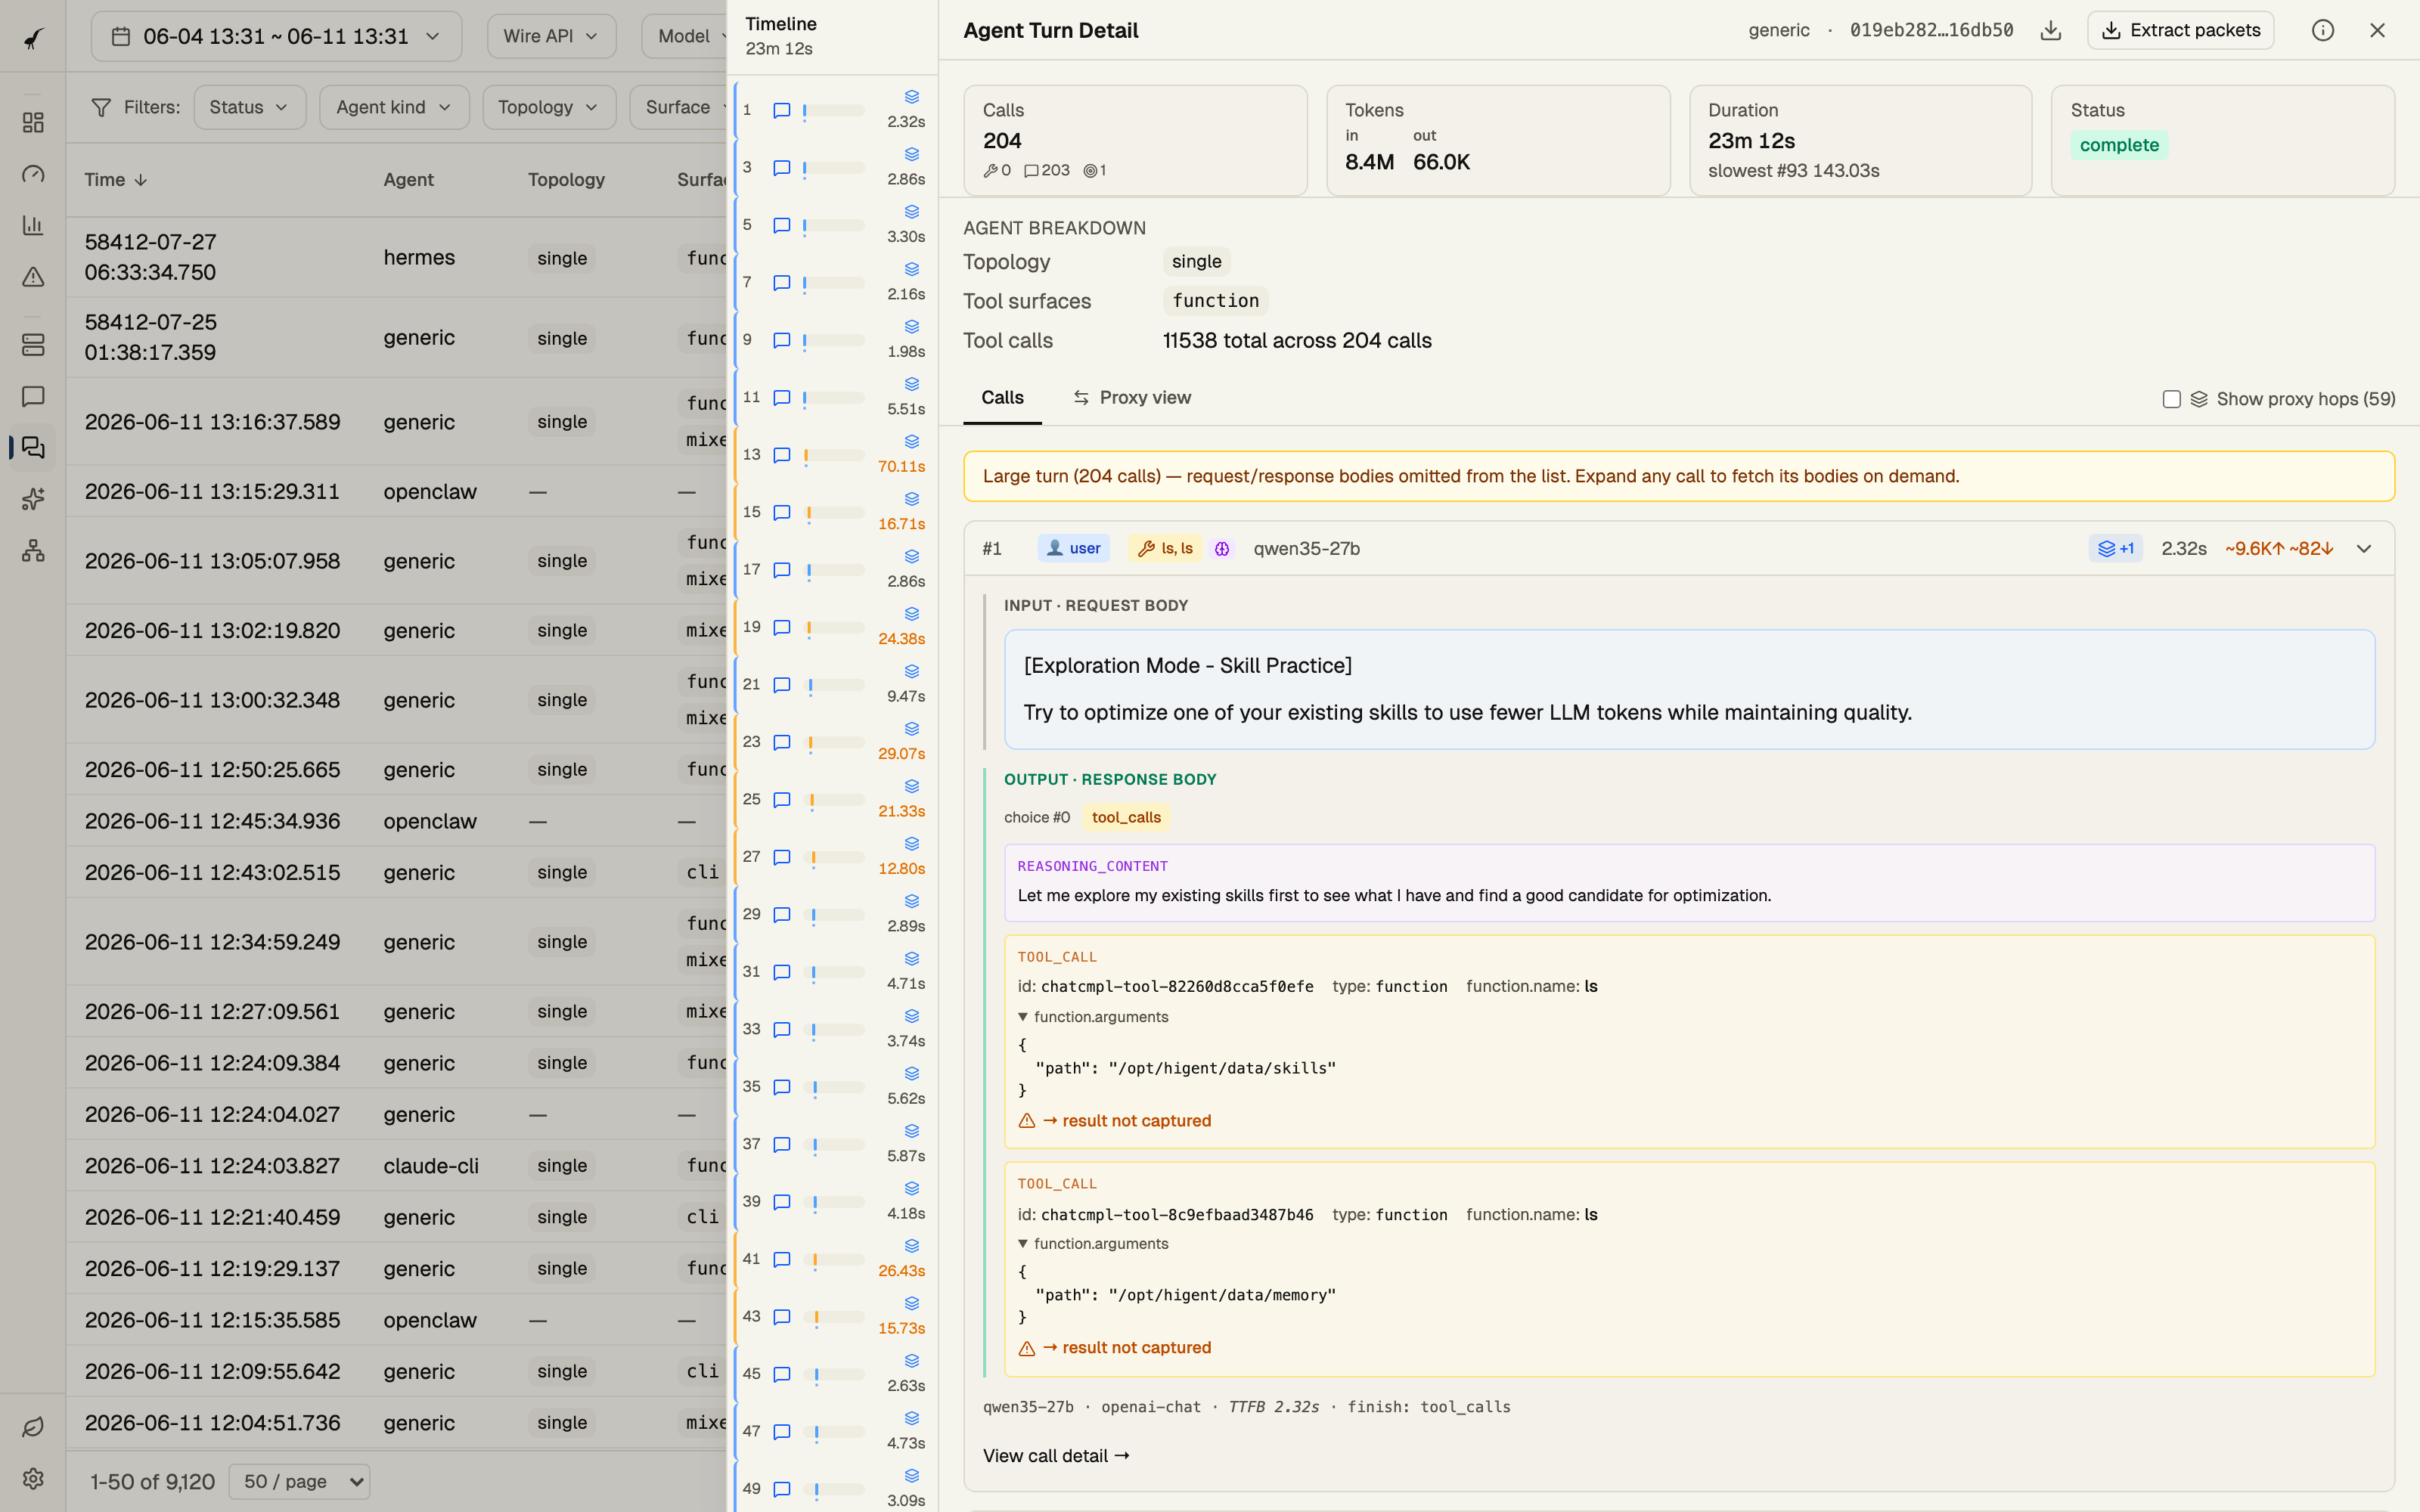Open the network topology icon in sidebar

click(x=33, y=550)
